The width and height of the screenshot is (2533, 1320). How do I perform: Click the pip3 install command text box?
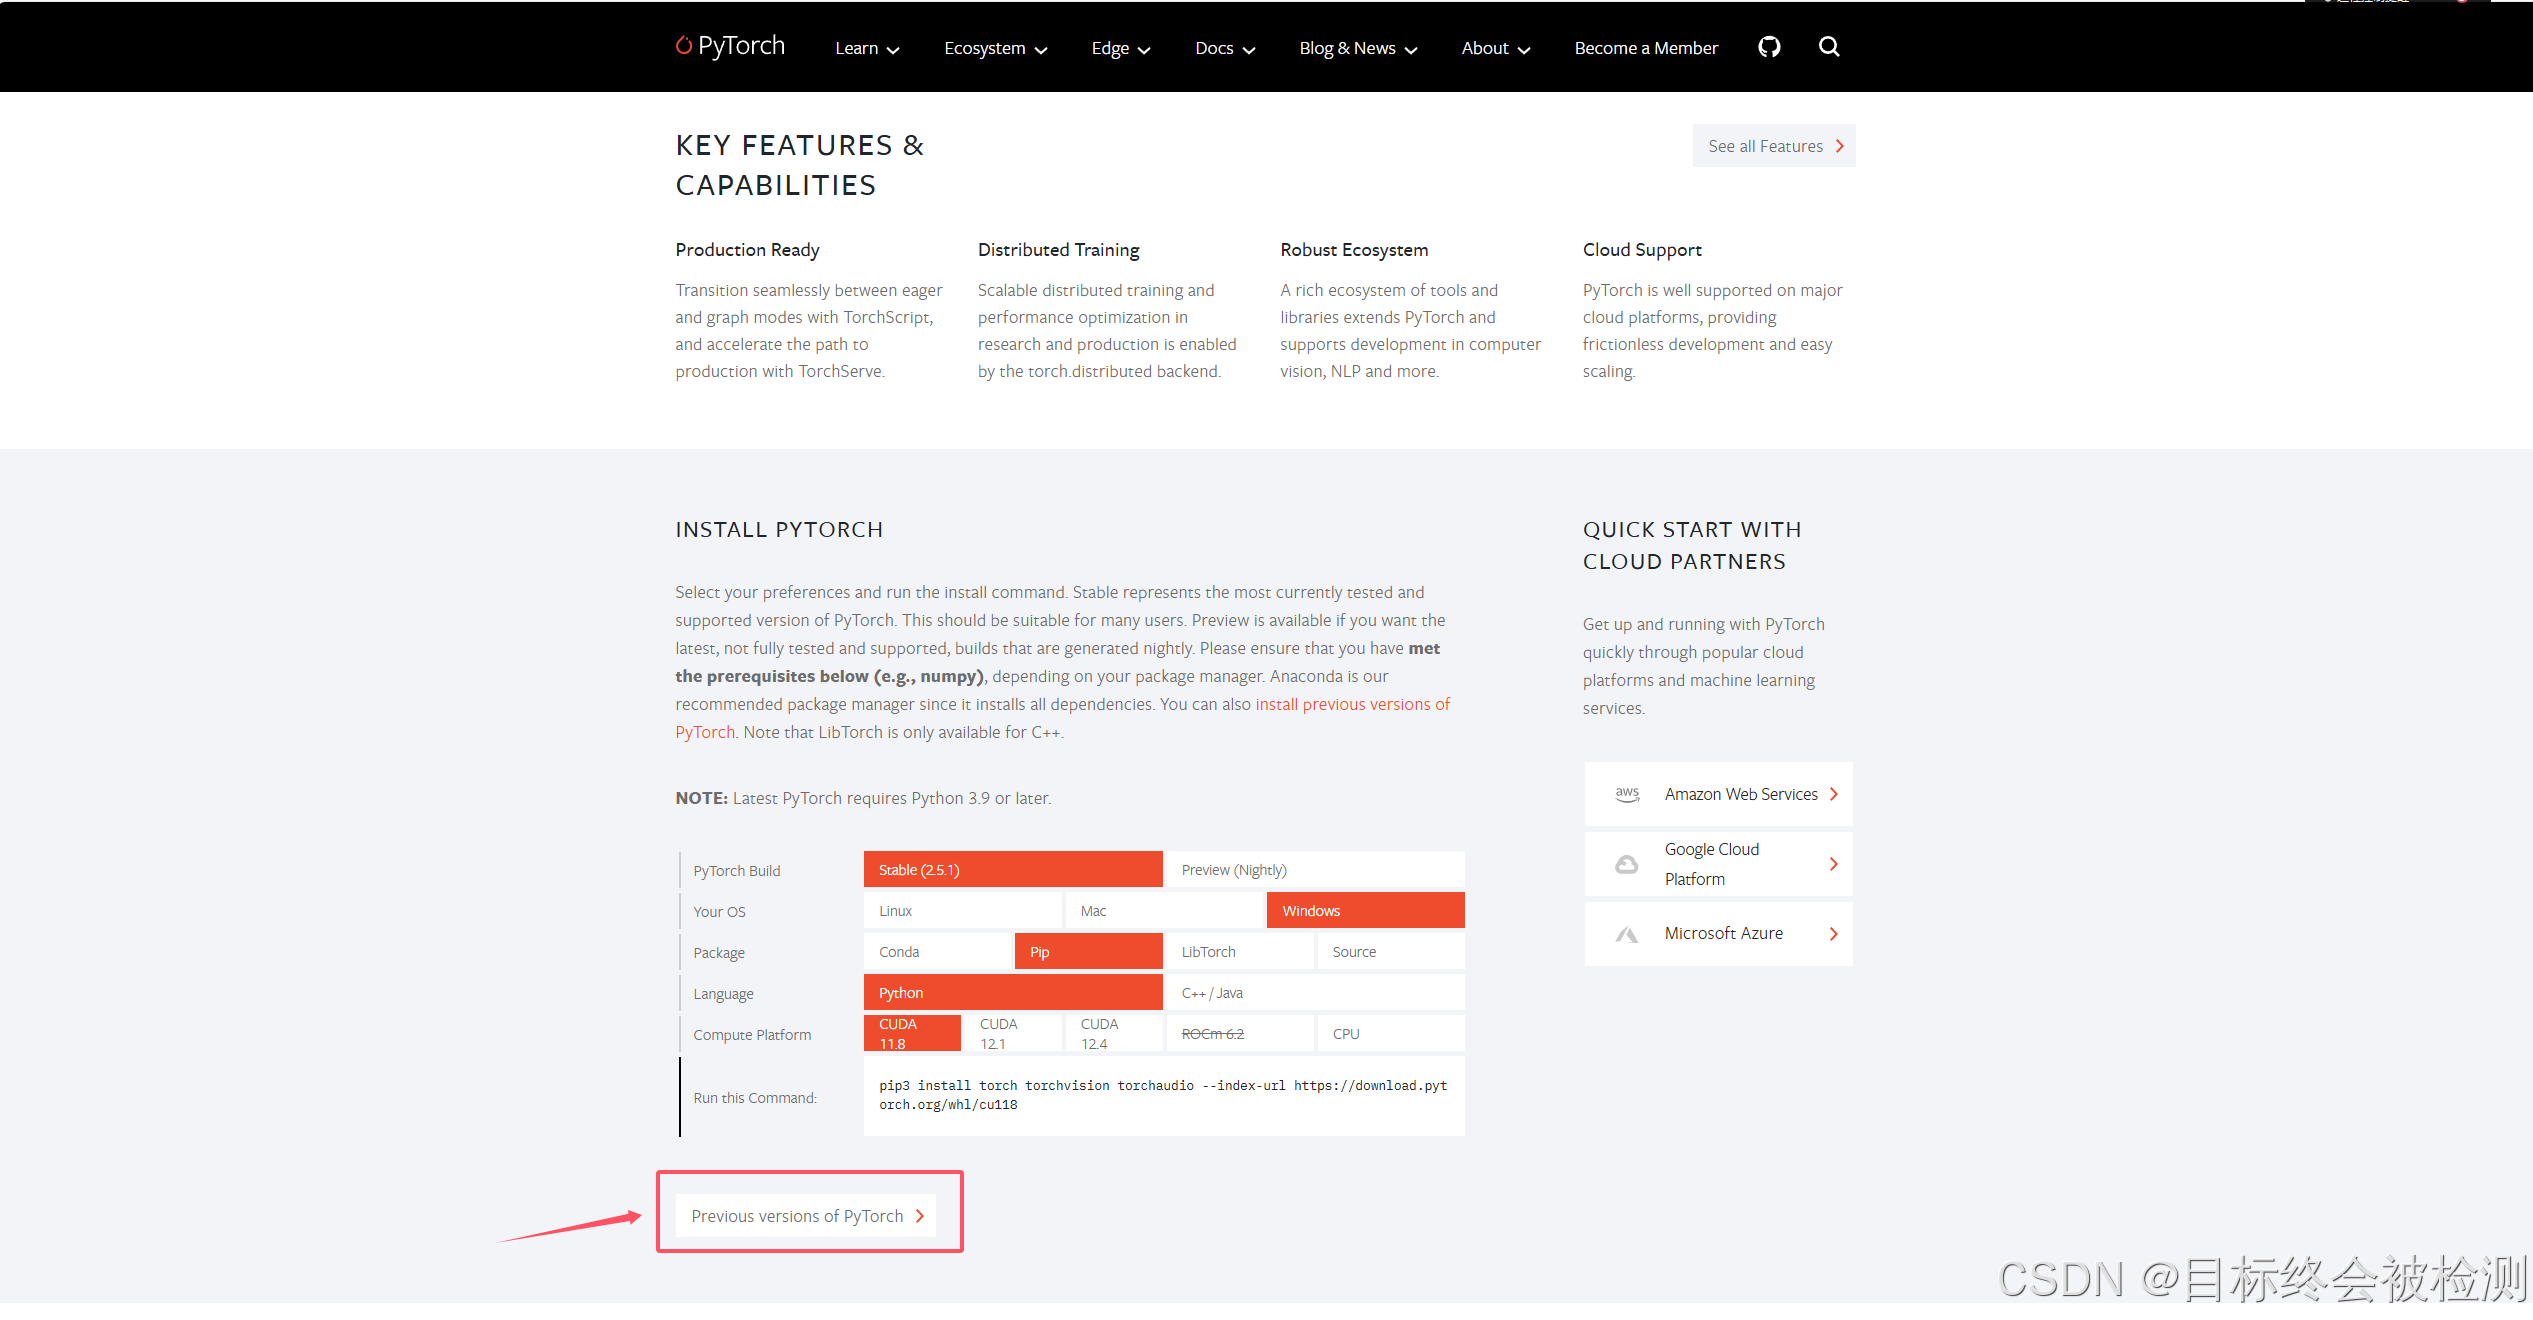[1163, 1095]
